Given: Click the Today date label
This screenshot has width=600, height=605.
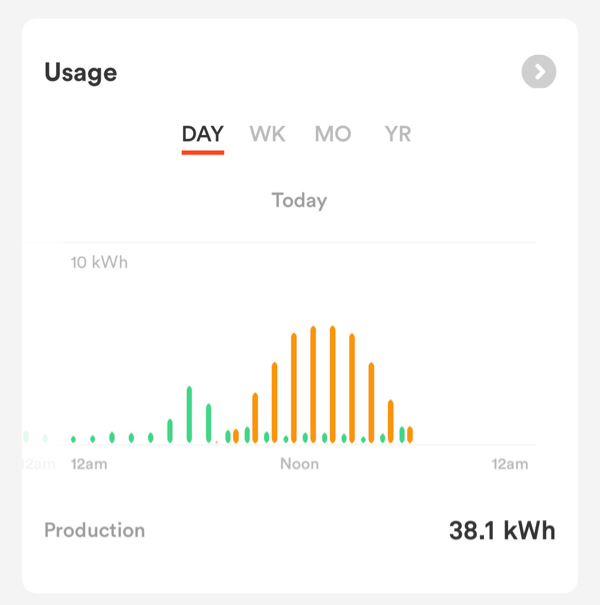Looking at the screenshot, I should [x=299, y=200].
